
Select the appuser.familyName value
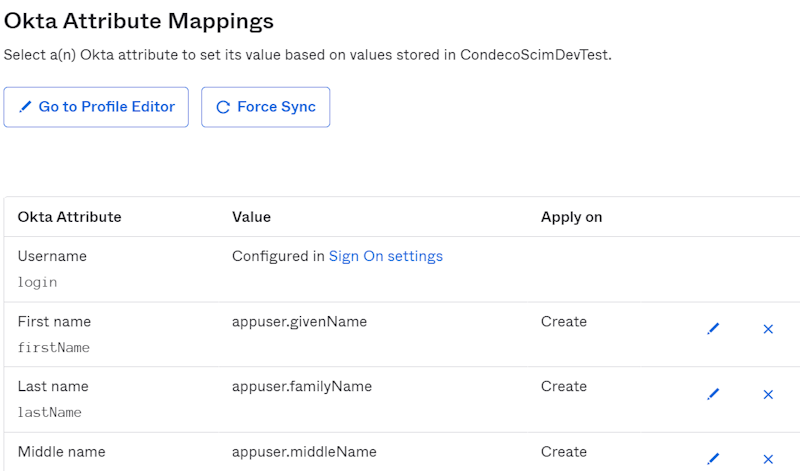[x=302, y=386]
